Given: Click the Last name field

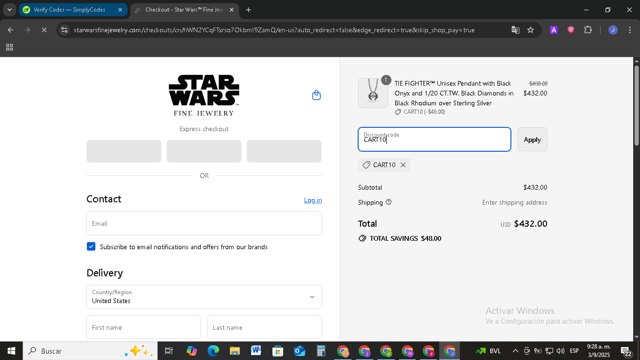Looking at the screenshot, I should [264, 327].
